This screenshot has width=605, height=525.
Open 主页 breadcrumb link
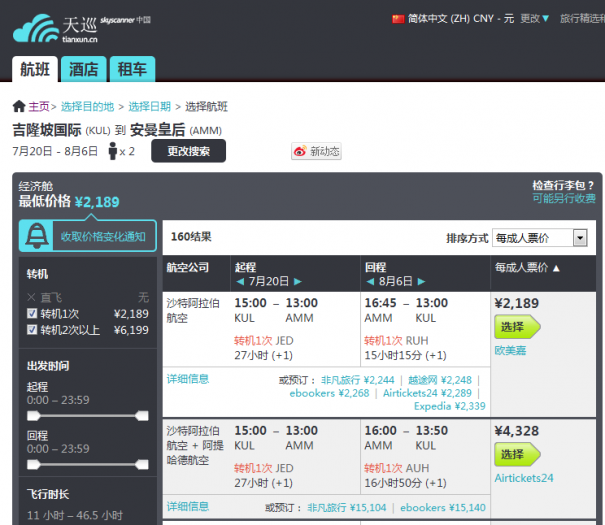pos(39,106)
